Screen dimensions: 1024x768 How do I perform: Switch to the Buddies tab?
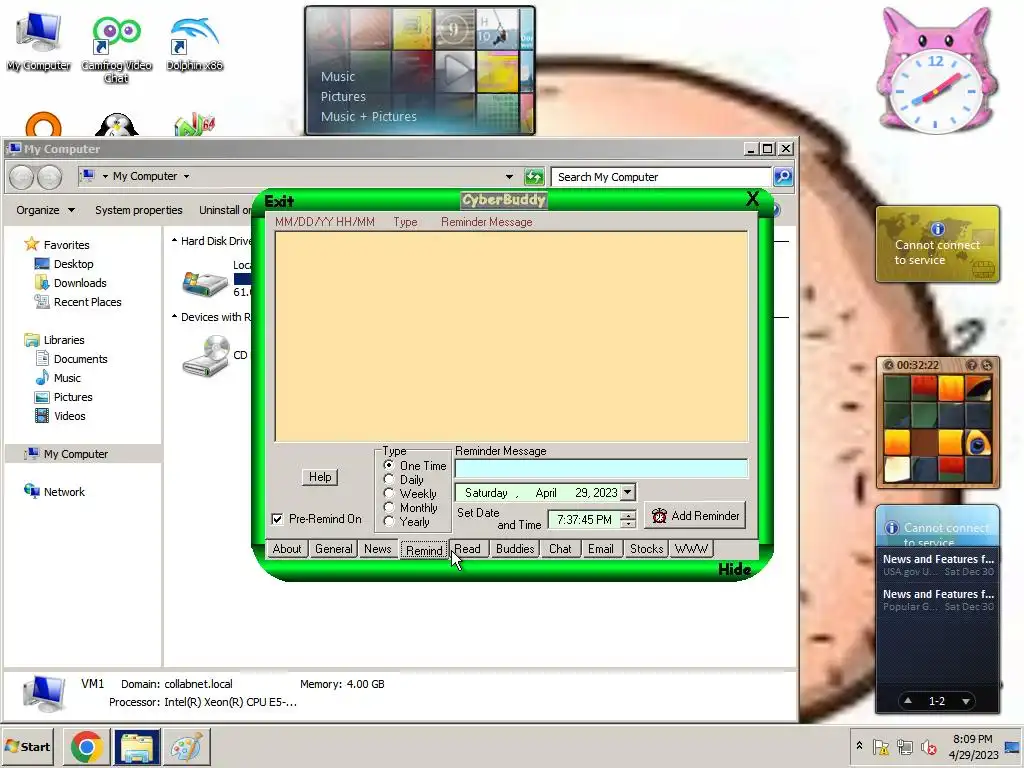click(515, 549)
